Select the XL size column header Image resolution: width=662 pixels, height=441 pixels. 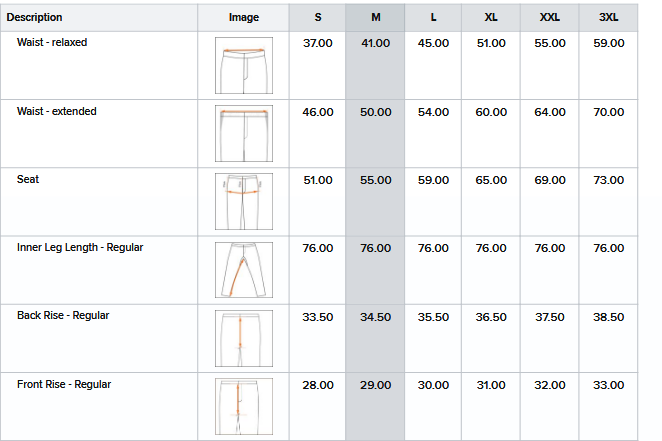pyautogui.click(x=491, y=17)
